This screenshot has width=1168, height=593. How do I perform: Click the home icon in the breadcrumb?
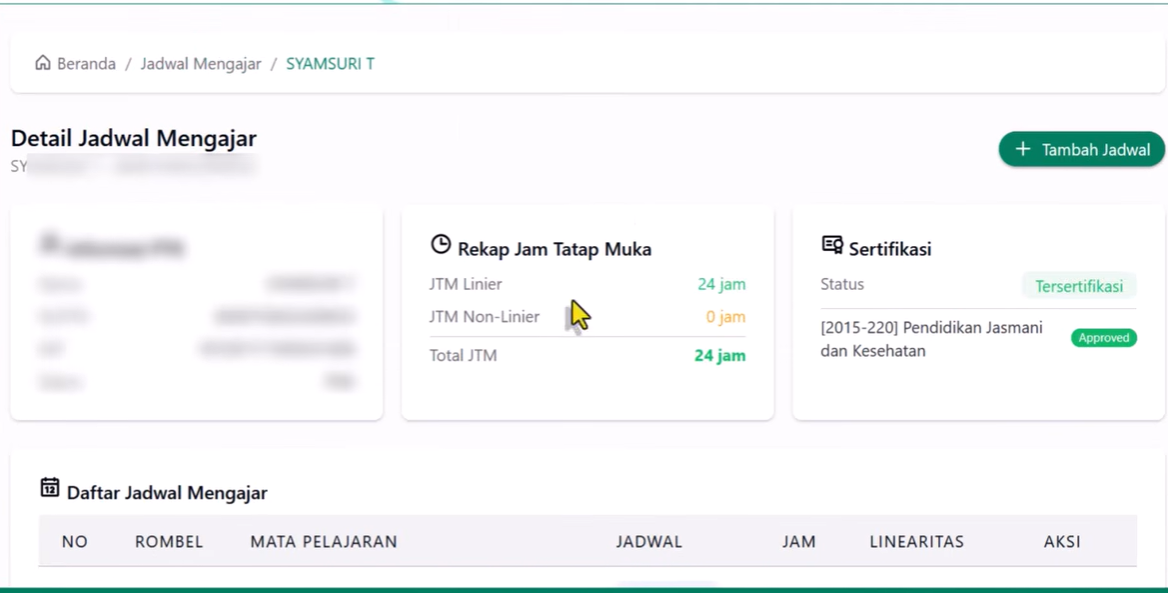(x=41, y=63)
